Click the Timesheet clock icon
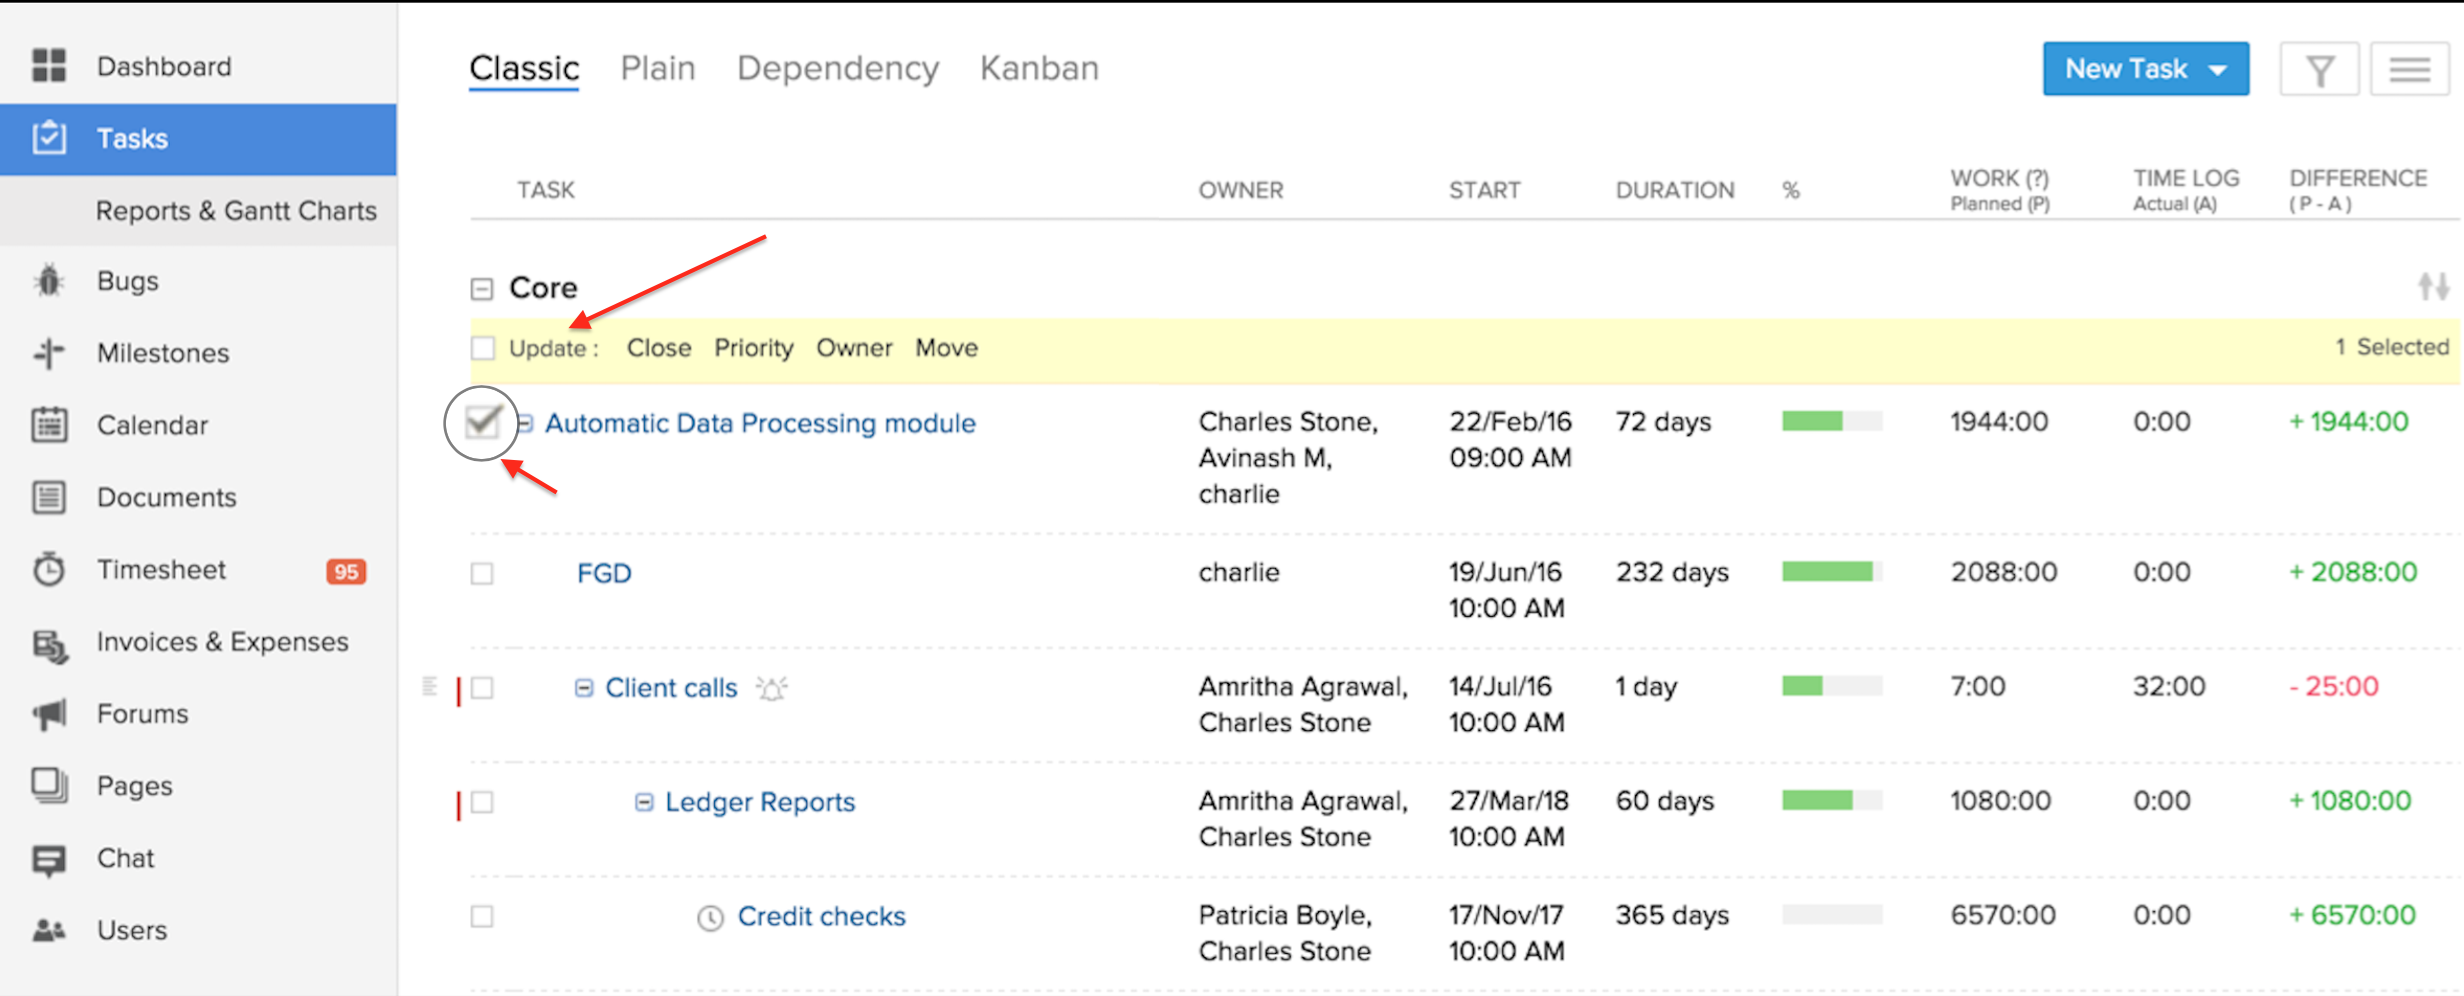 (48, 569)
